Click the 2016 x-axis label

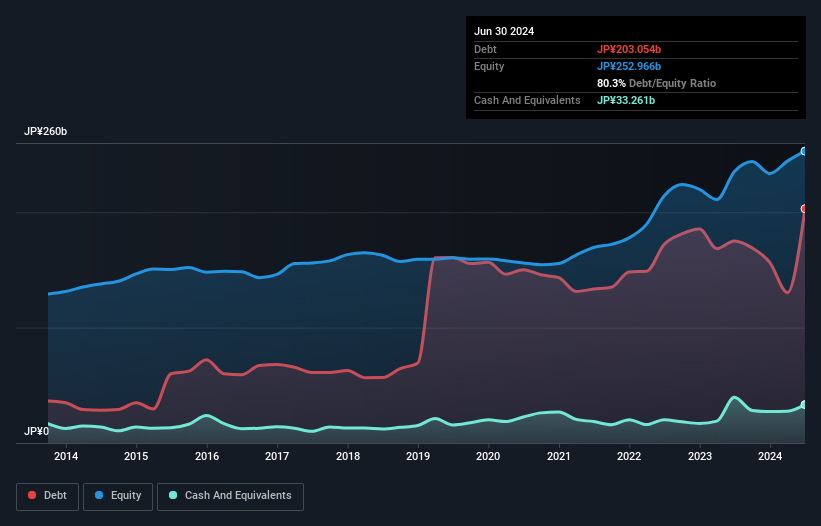(x=207, y=456)
